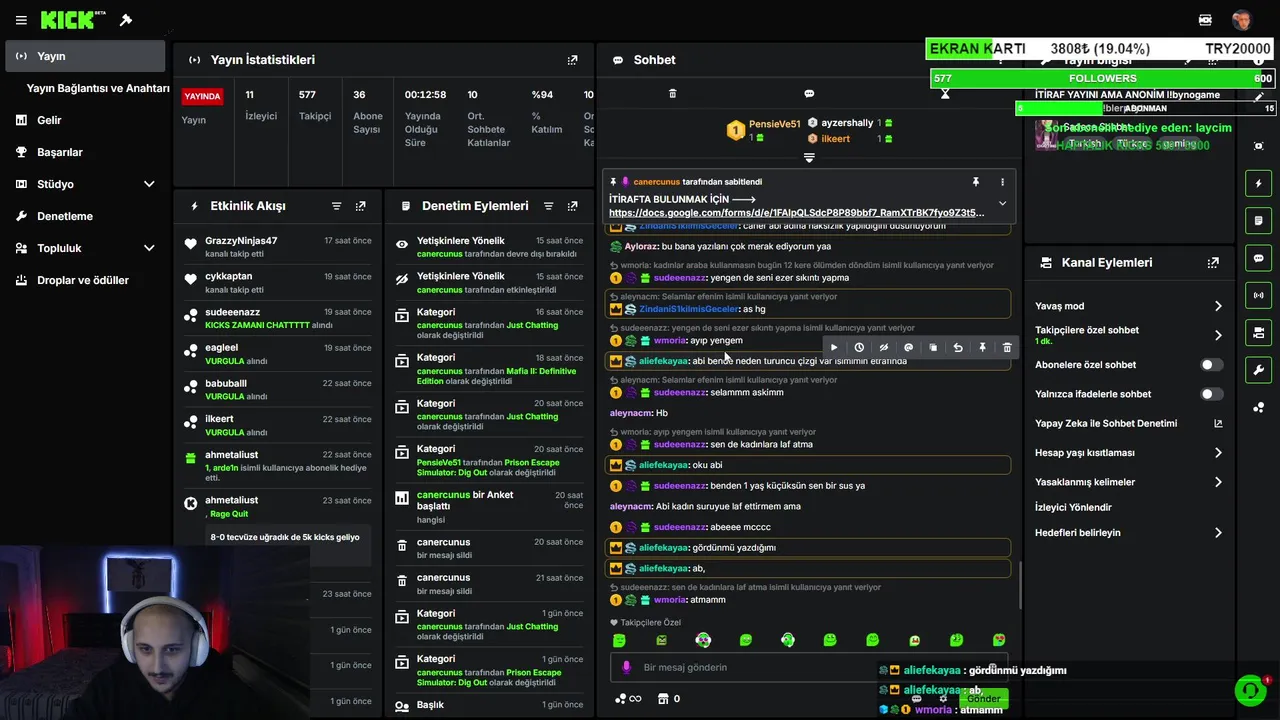Open Yavaş mod settings arrow
Viewport: 1280px width, 720px height.
click(1218, 306)
